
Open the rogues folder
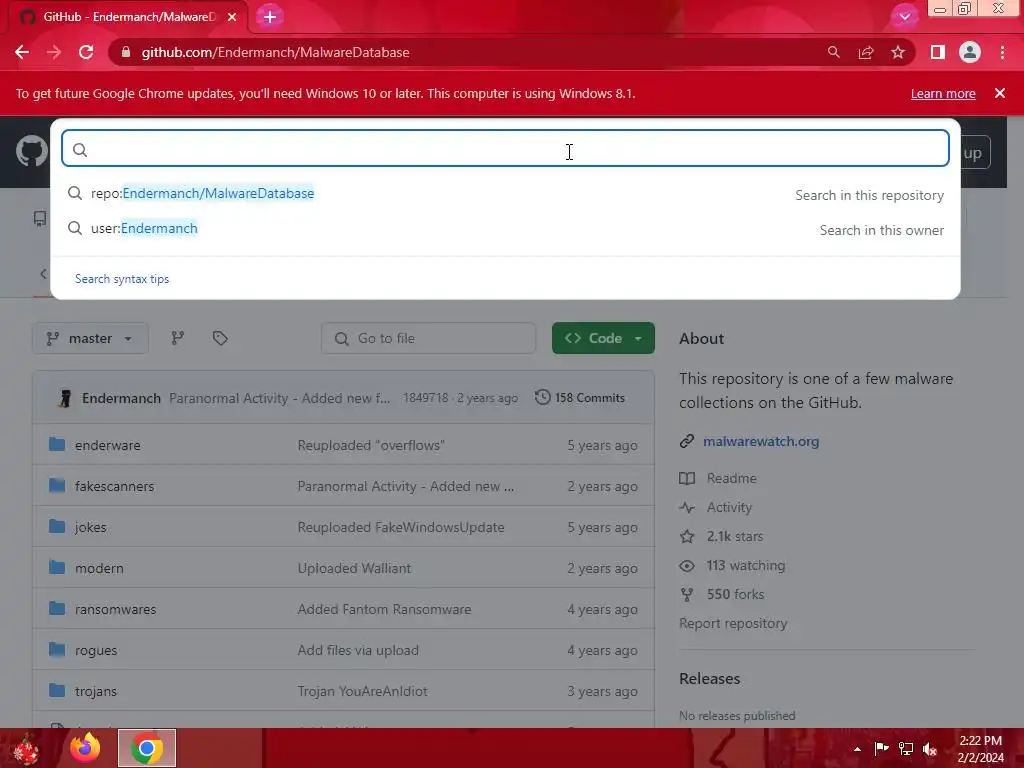tap(96, 650)
